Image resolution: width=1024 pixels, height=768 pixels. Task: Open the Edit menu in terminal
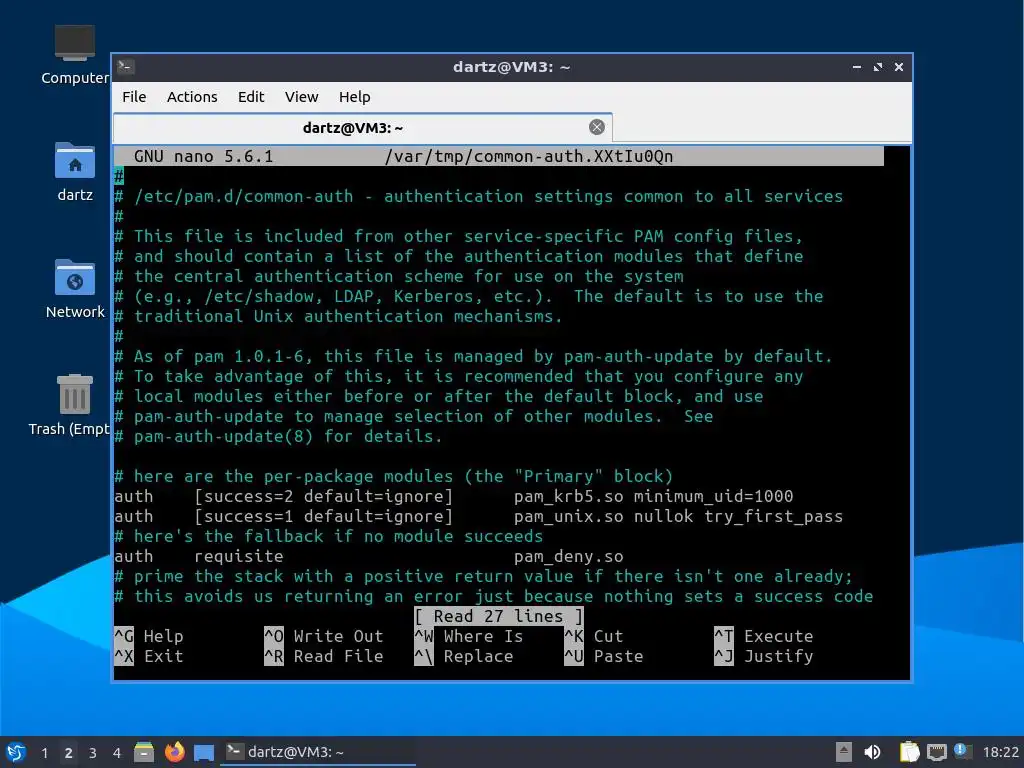251,97
